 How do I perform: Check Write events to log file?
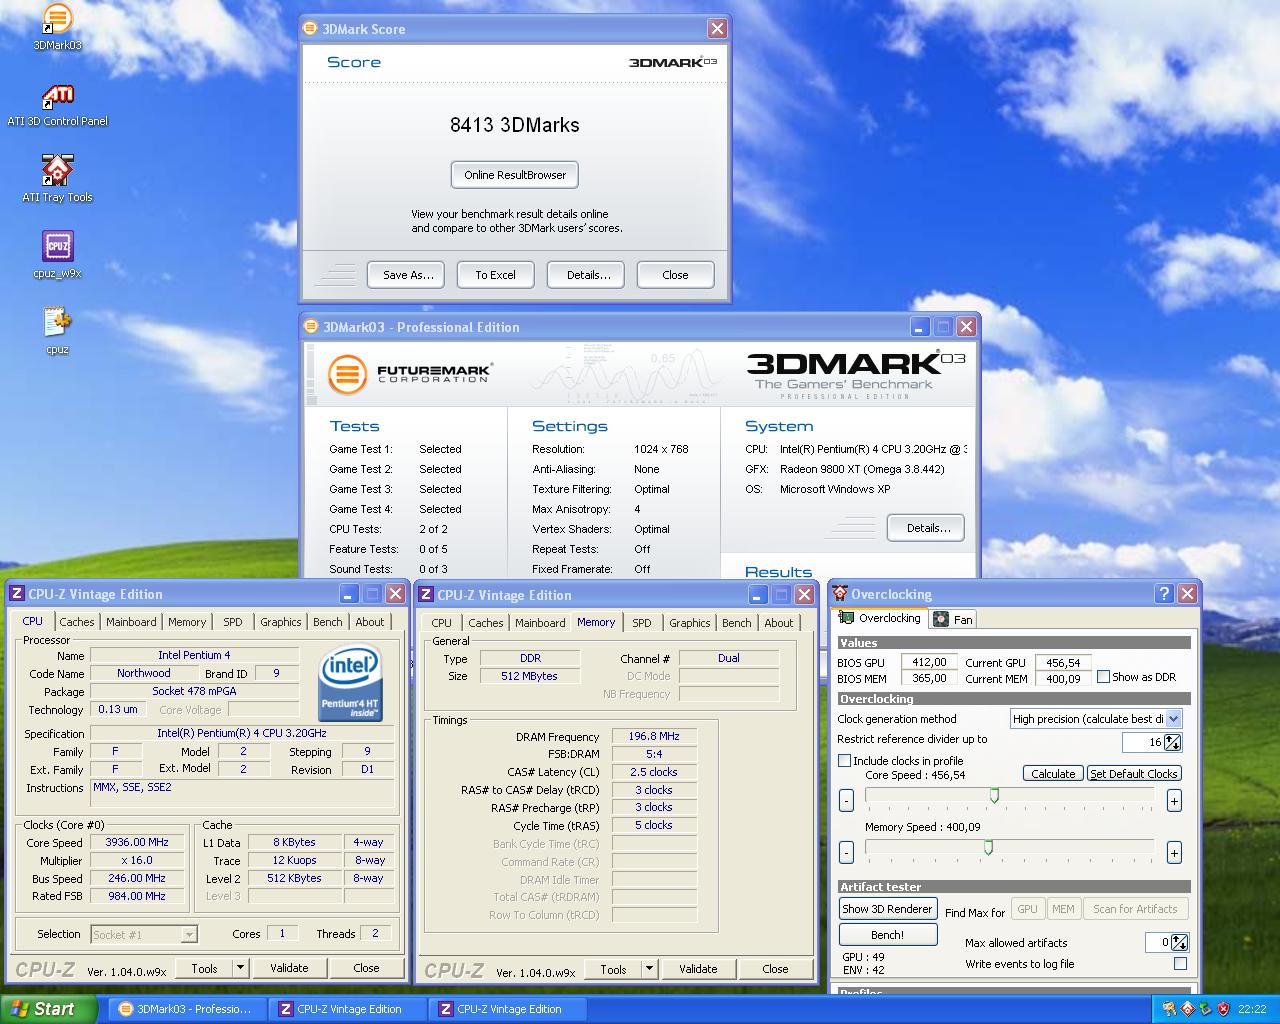point(1180,964)
